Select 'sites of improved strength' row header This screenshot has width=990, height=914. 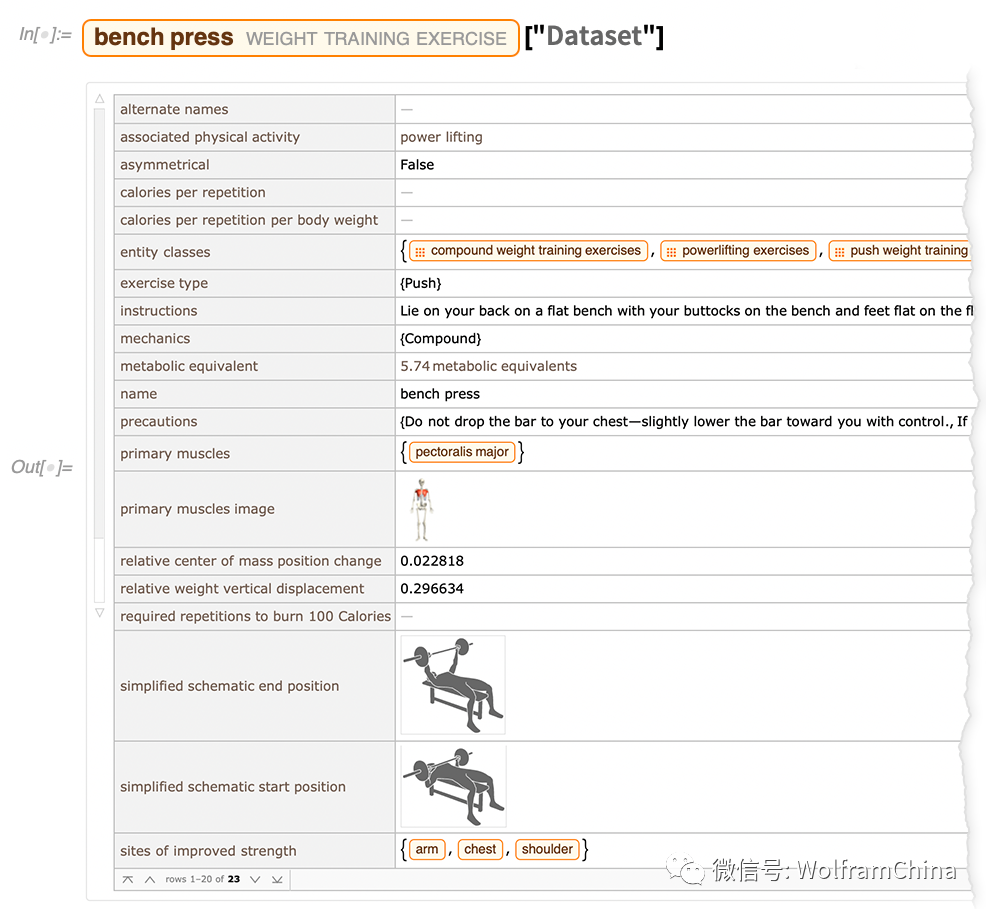click(x=254, y=851)
